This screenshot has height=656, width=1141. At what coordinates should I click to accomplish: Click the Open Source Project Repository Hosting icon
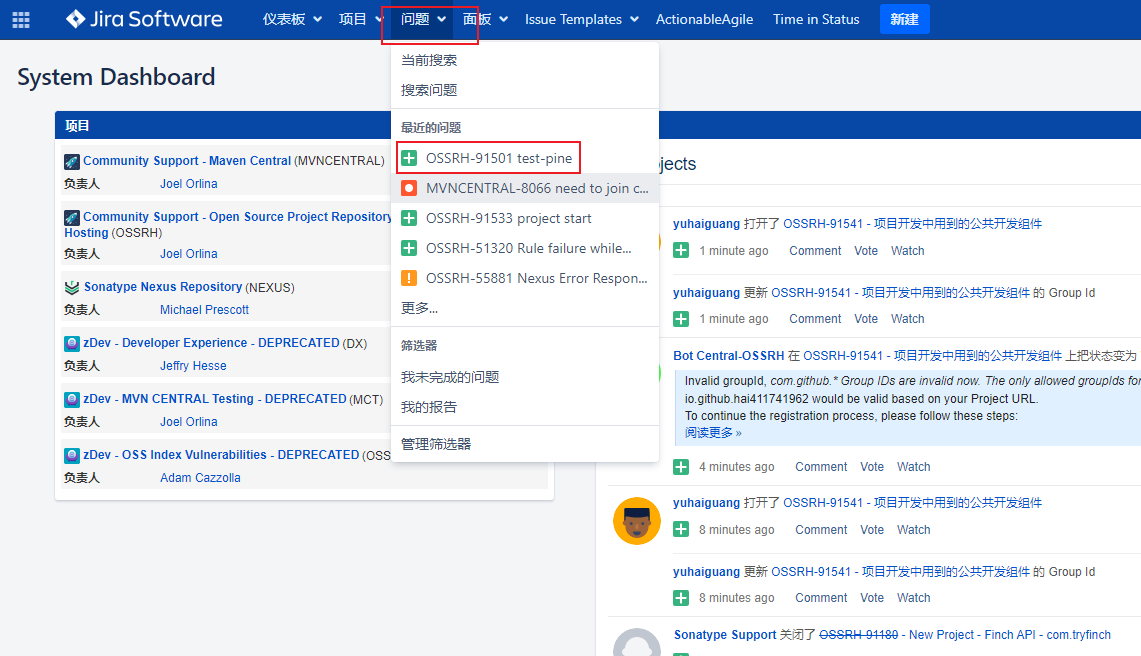(71, 218)
